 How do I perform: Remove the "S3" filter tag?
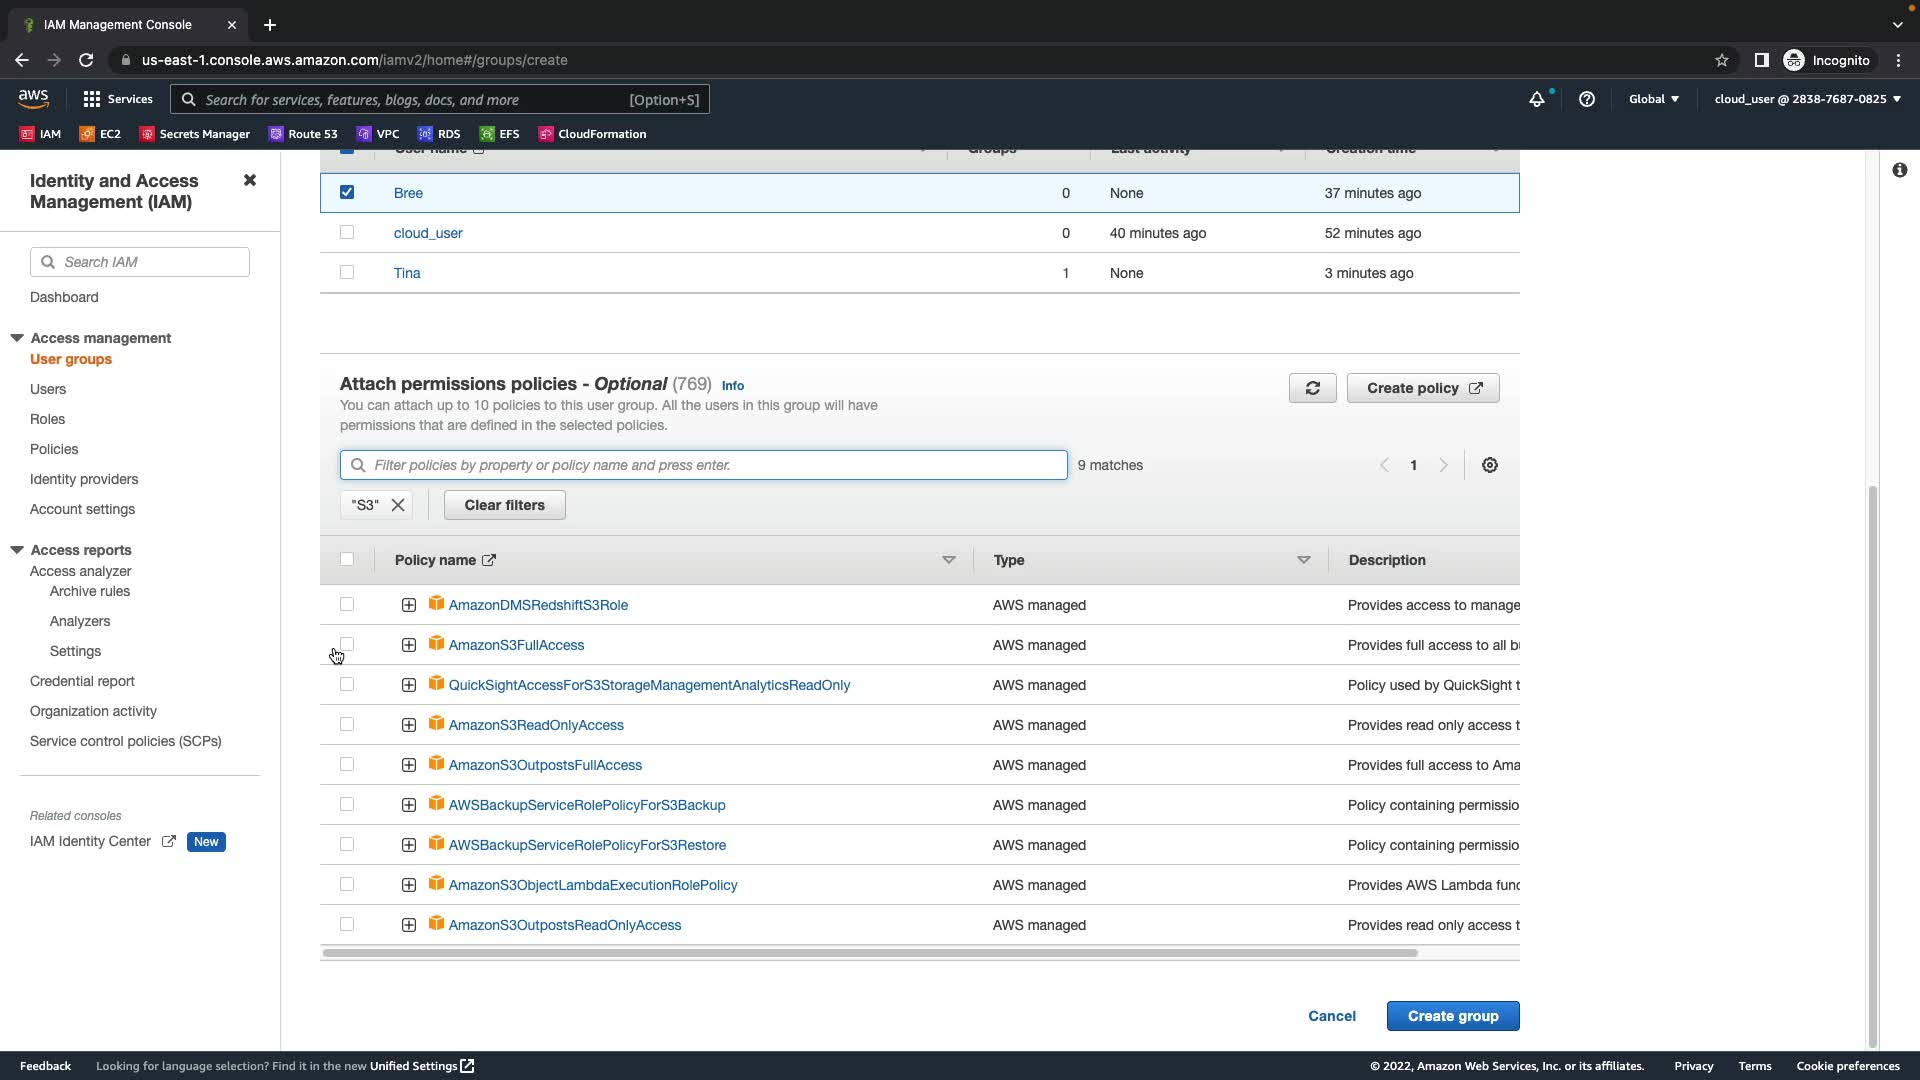[x=398, y=505]
